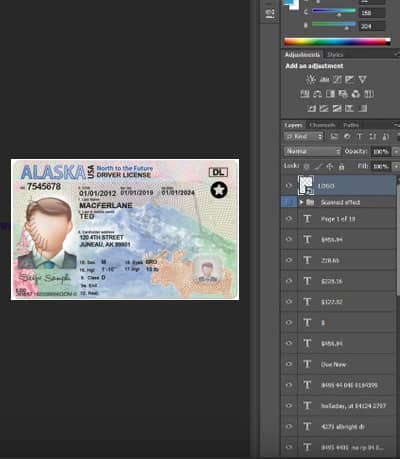
Task: Open the Fill slider arrow
Action: coord(396,166)
